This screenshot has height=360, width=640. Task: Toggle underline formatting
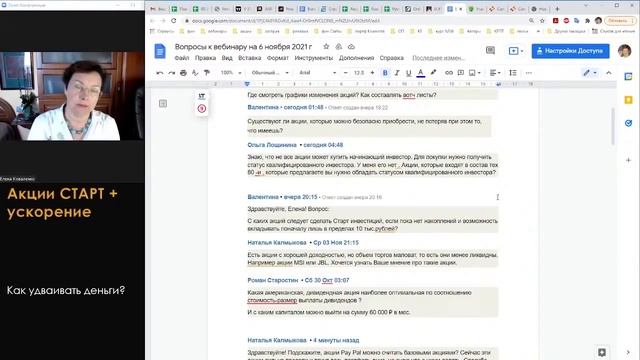(x=409, y=73)
